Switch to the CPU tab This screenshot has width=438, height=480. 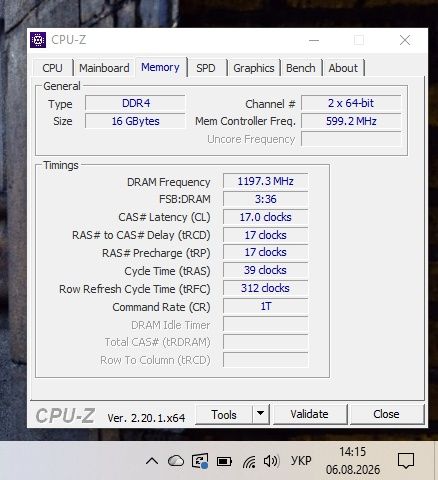pos(52,68)
